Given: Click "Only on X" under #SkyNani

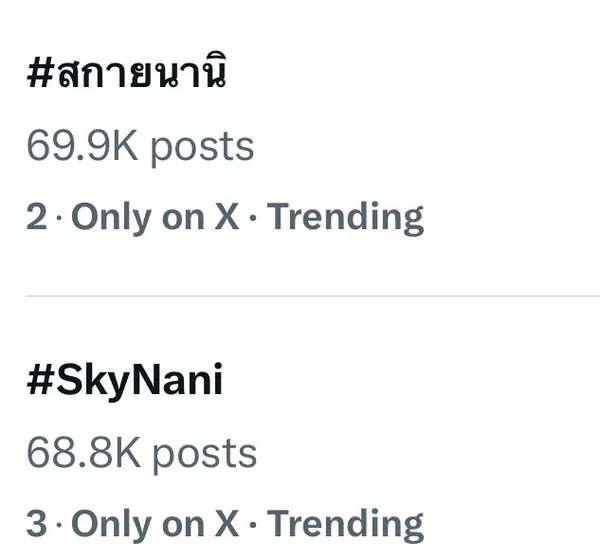Looking at the screenshot, I should tap(155, 523).
